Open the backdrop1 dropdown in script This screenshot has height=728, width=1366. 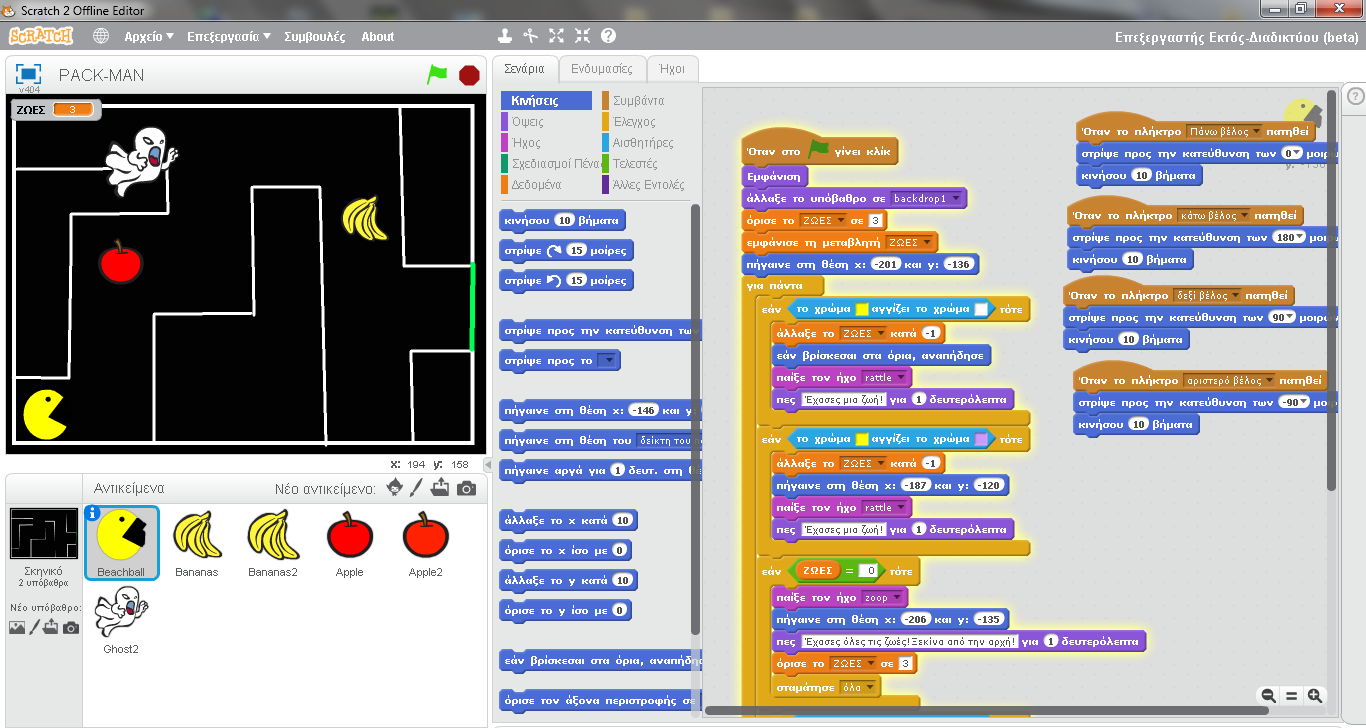pyautogui.click(x=927, y=198)
